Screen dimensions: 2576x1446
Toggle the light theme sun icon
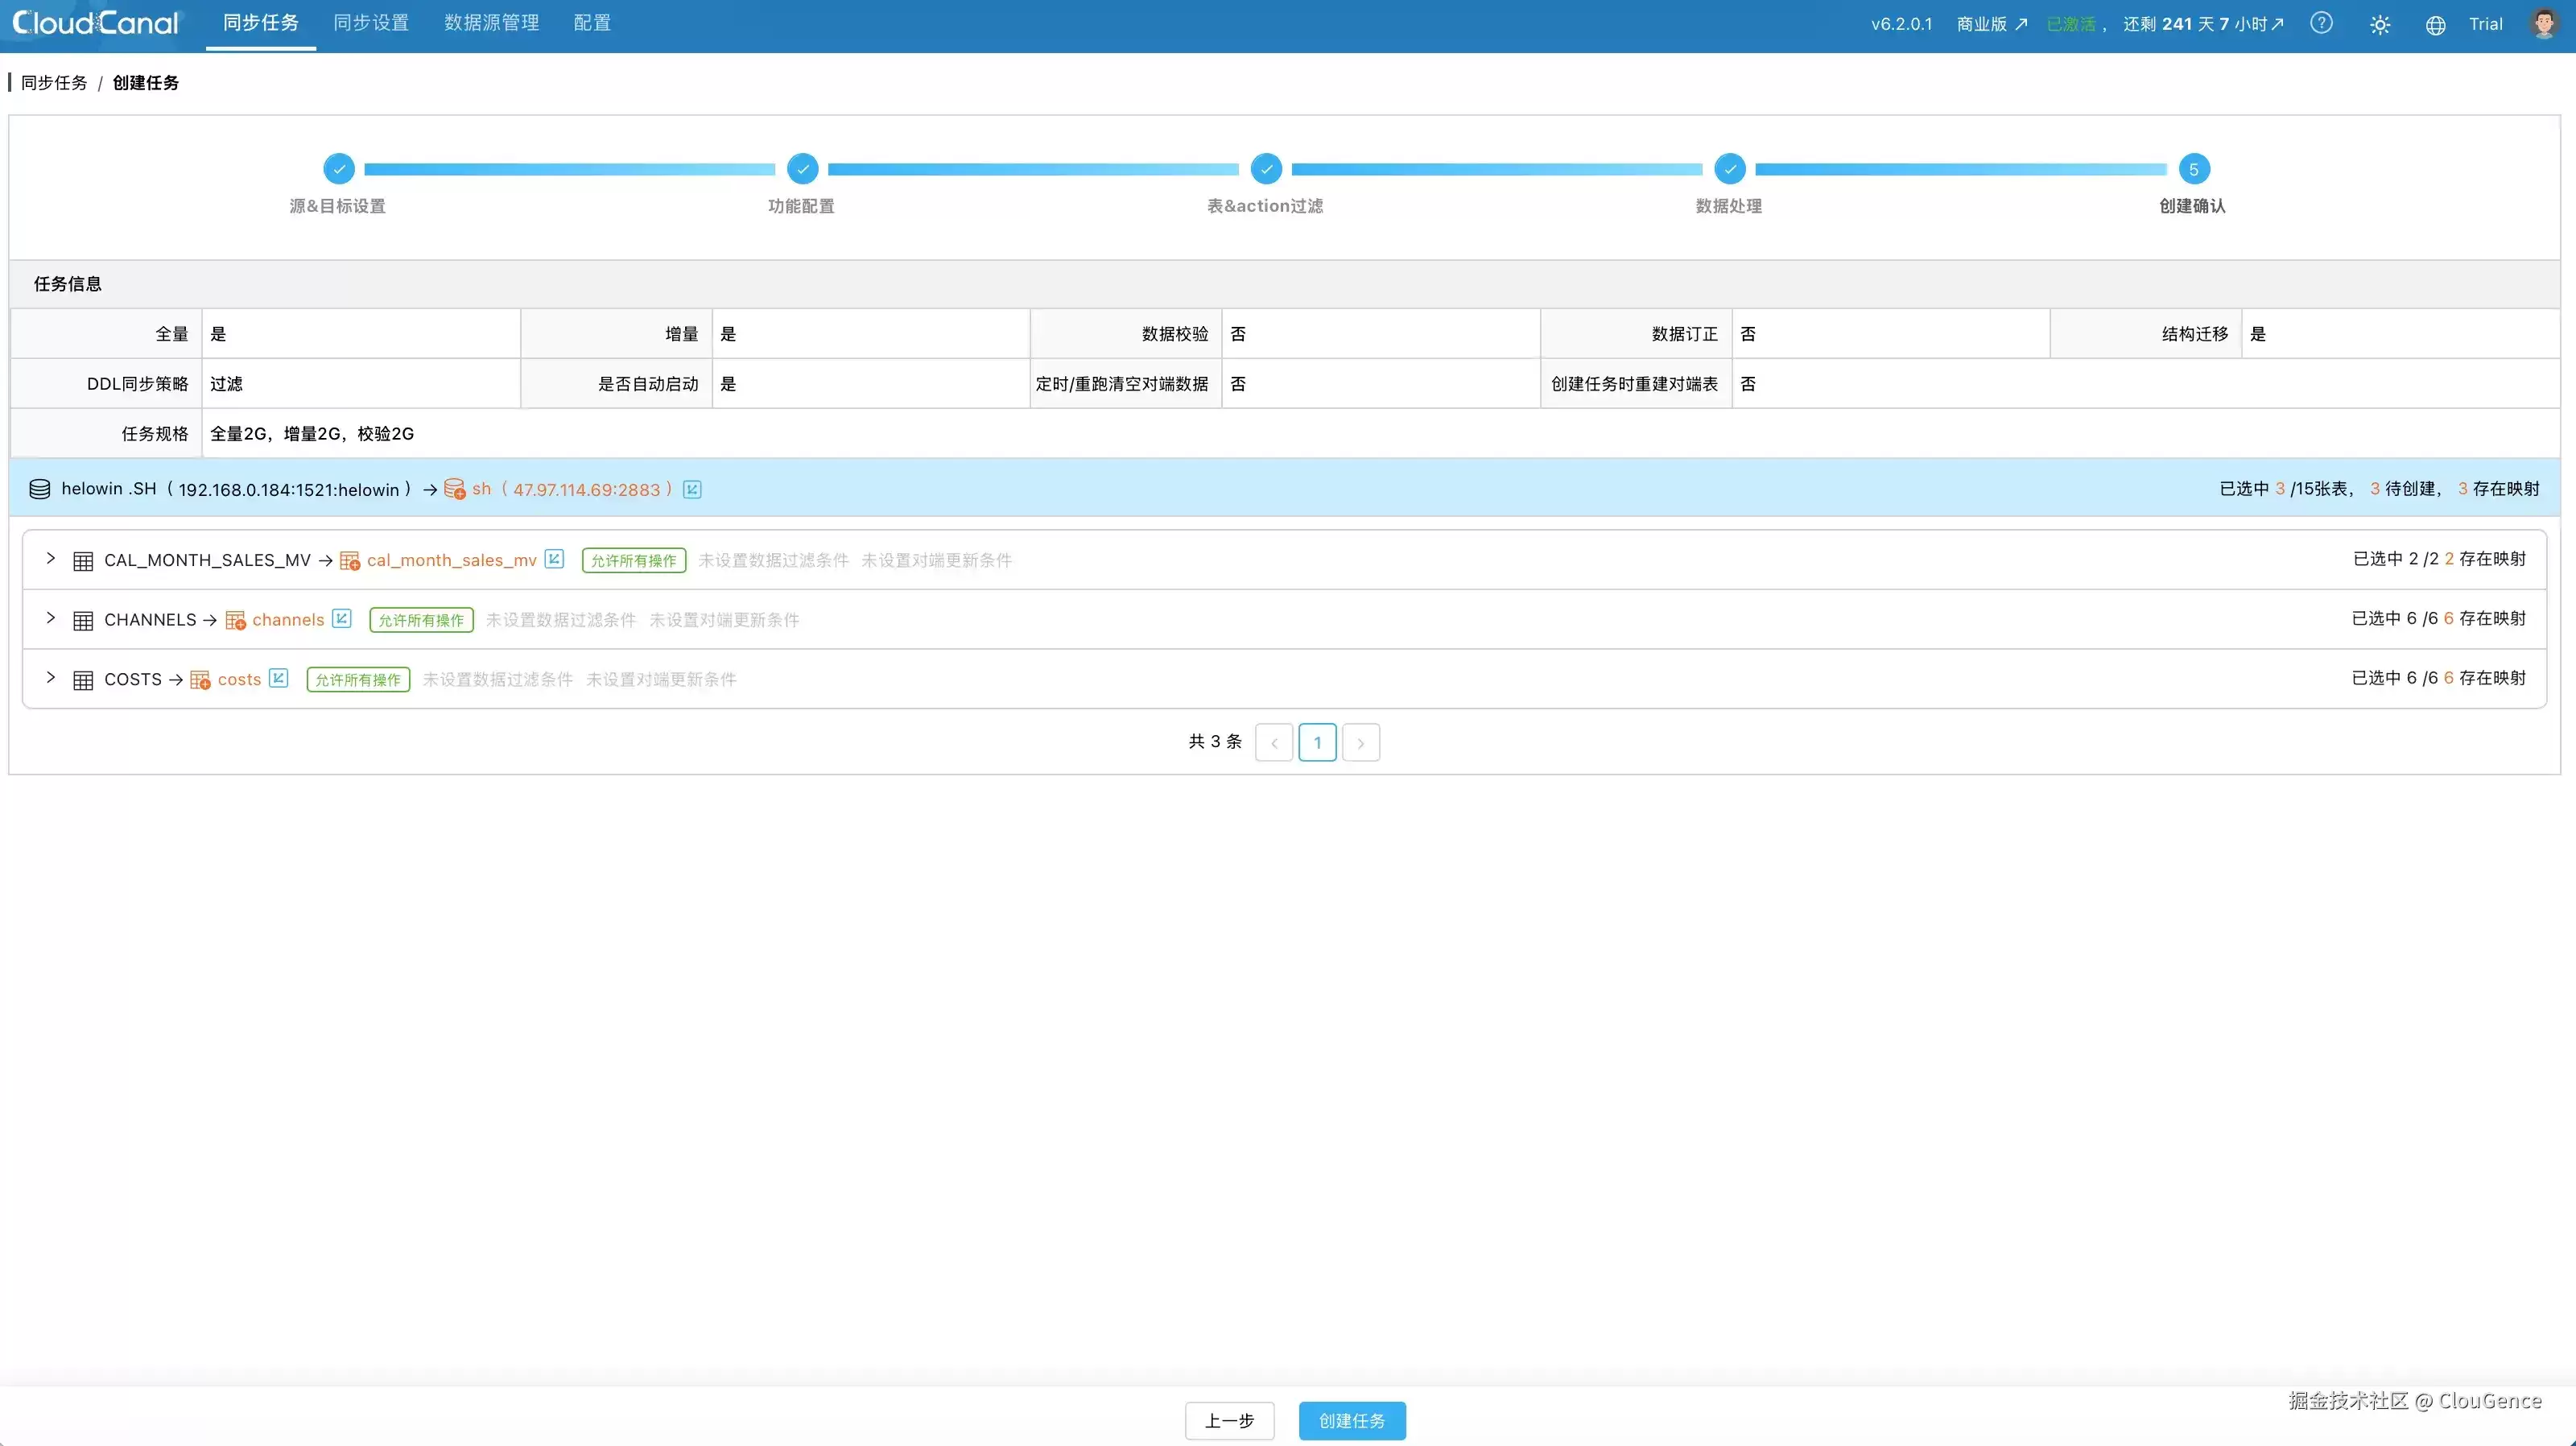pyautogui.click(x=2380, y=24)
